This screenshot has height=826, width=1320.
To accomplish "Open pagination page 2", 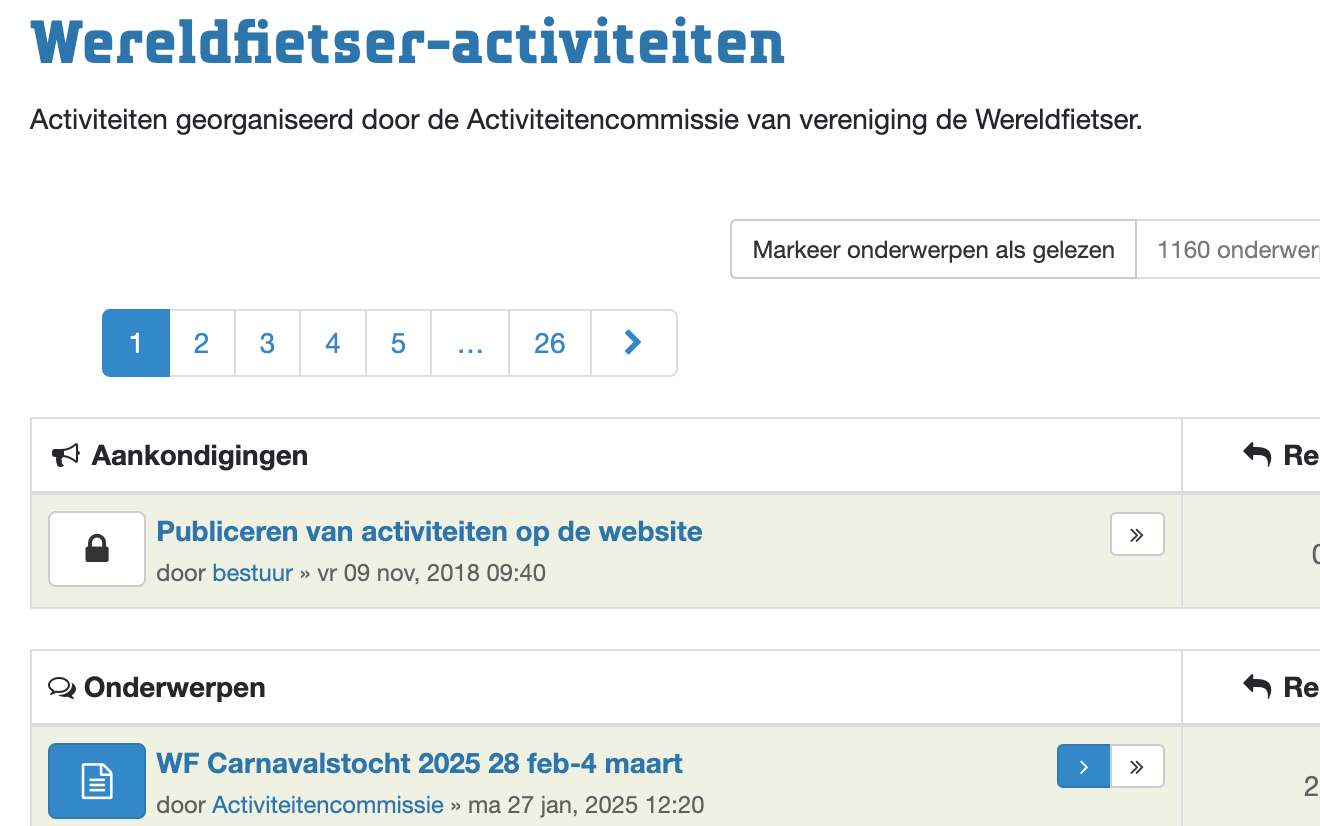I will point(202,343).
